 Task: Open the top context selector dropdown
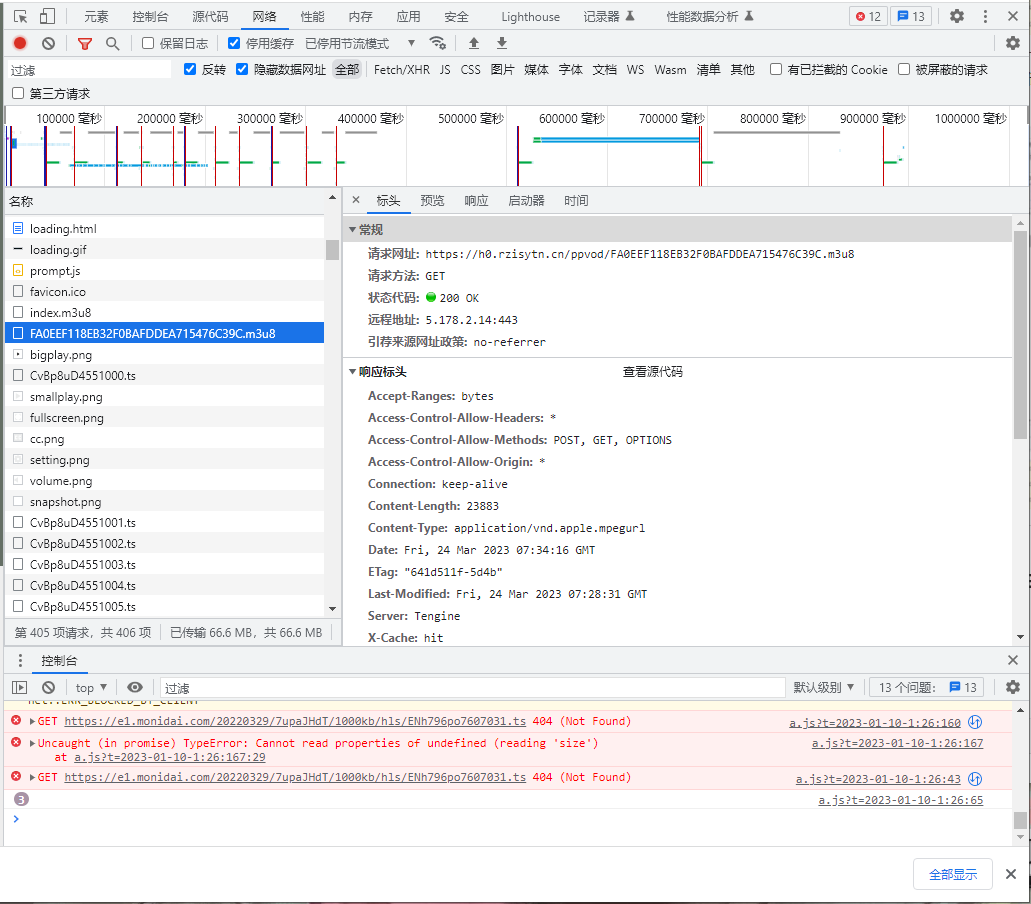(x=91, y=688)
